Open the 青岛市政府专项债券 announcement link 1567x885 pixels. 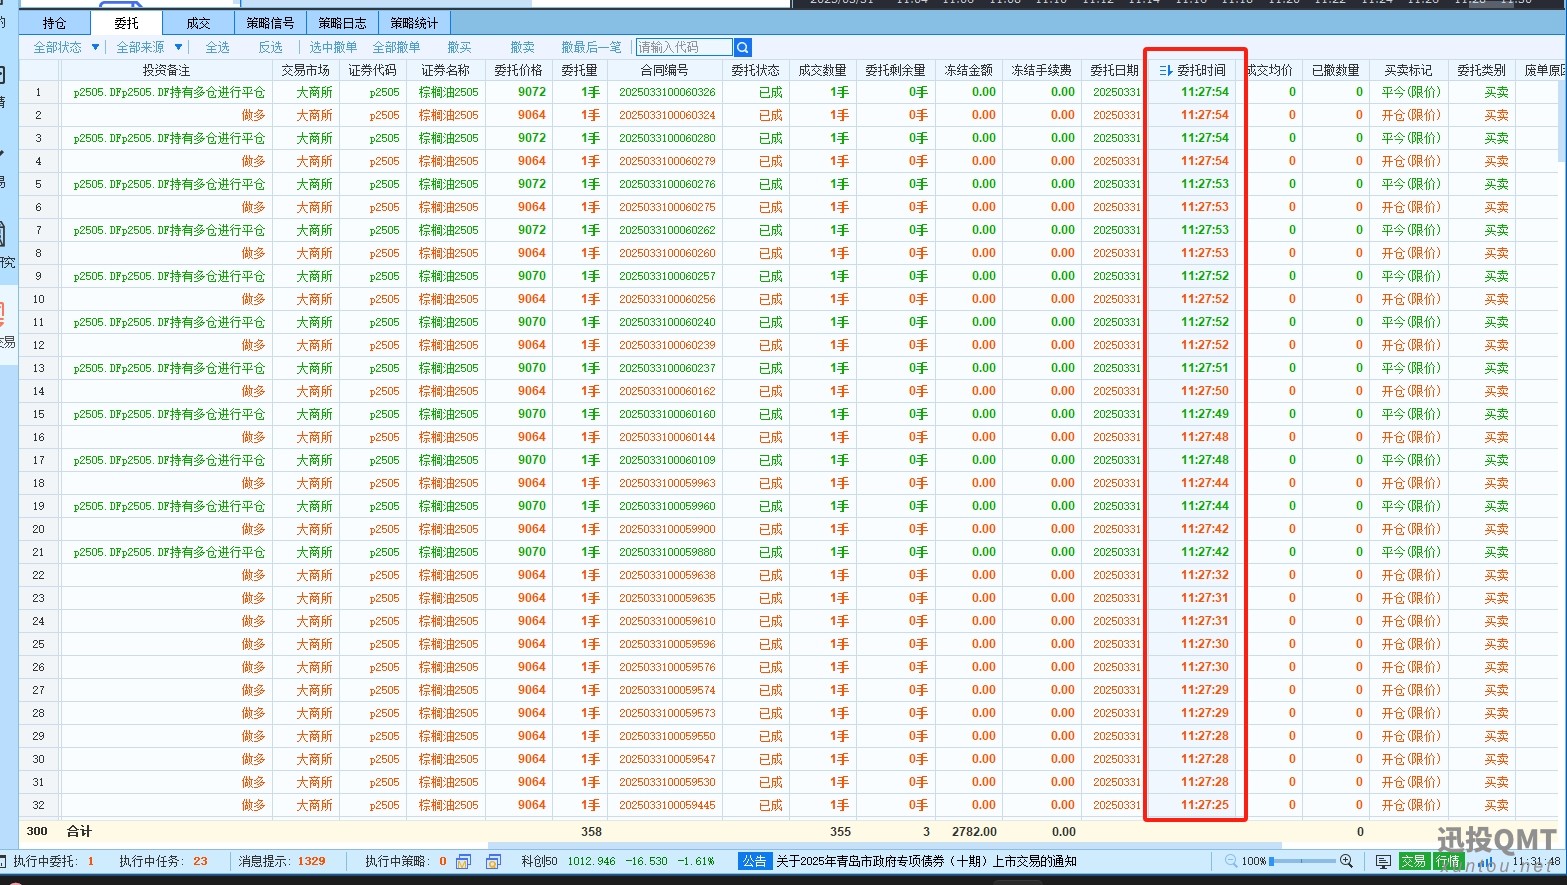926,861
